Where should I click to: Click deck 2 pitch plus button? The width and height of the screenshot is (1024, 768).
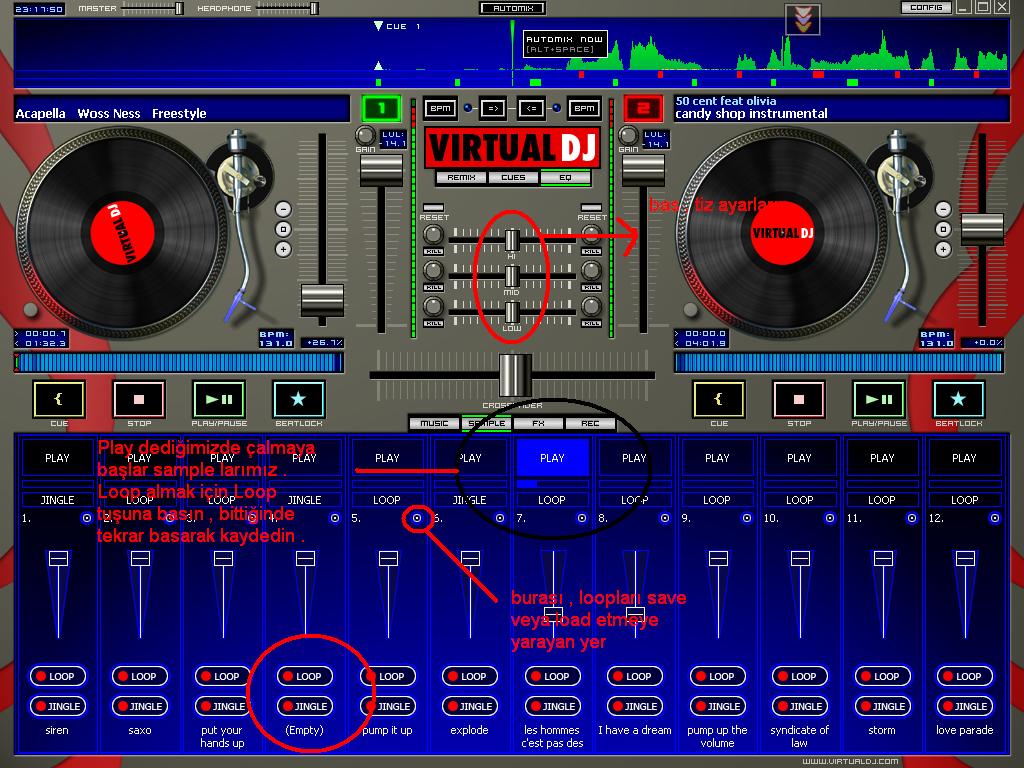click(x=943, y=249)
